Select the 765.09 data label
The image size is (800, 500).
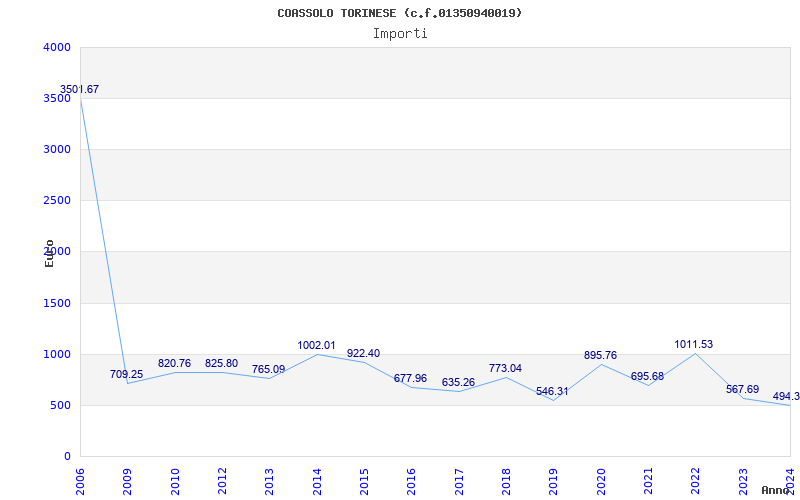click(x=268, y=369)
